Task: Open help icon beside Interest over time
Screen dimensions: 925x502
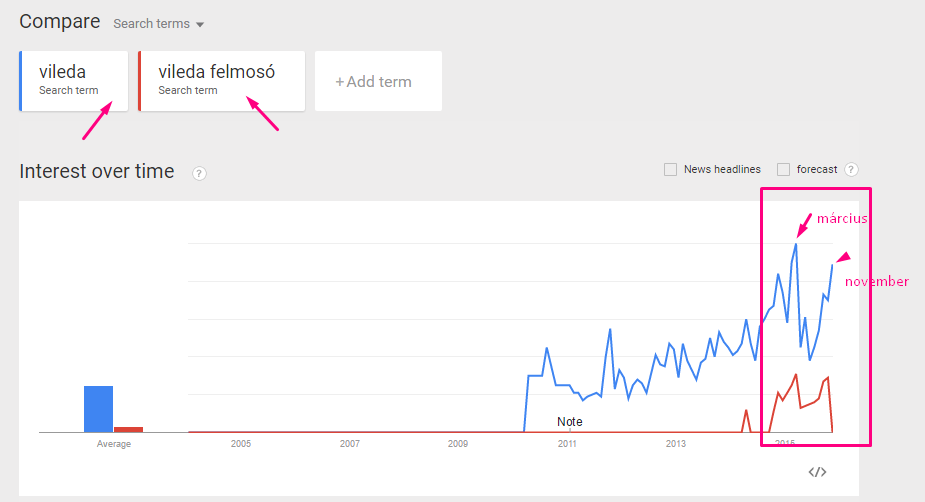Action: click(x=199, y=173)
